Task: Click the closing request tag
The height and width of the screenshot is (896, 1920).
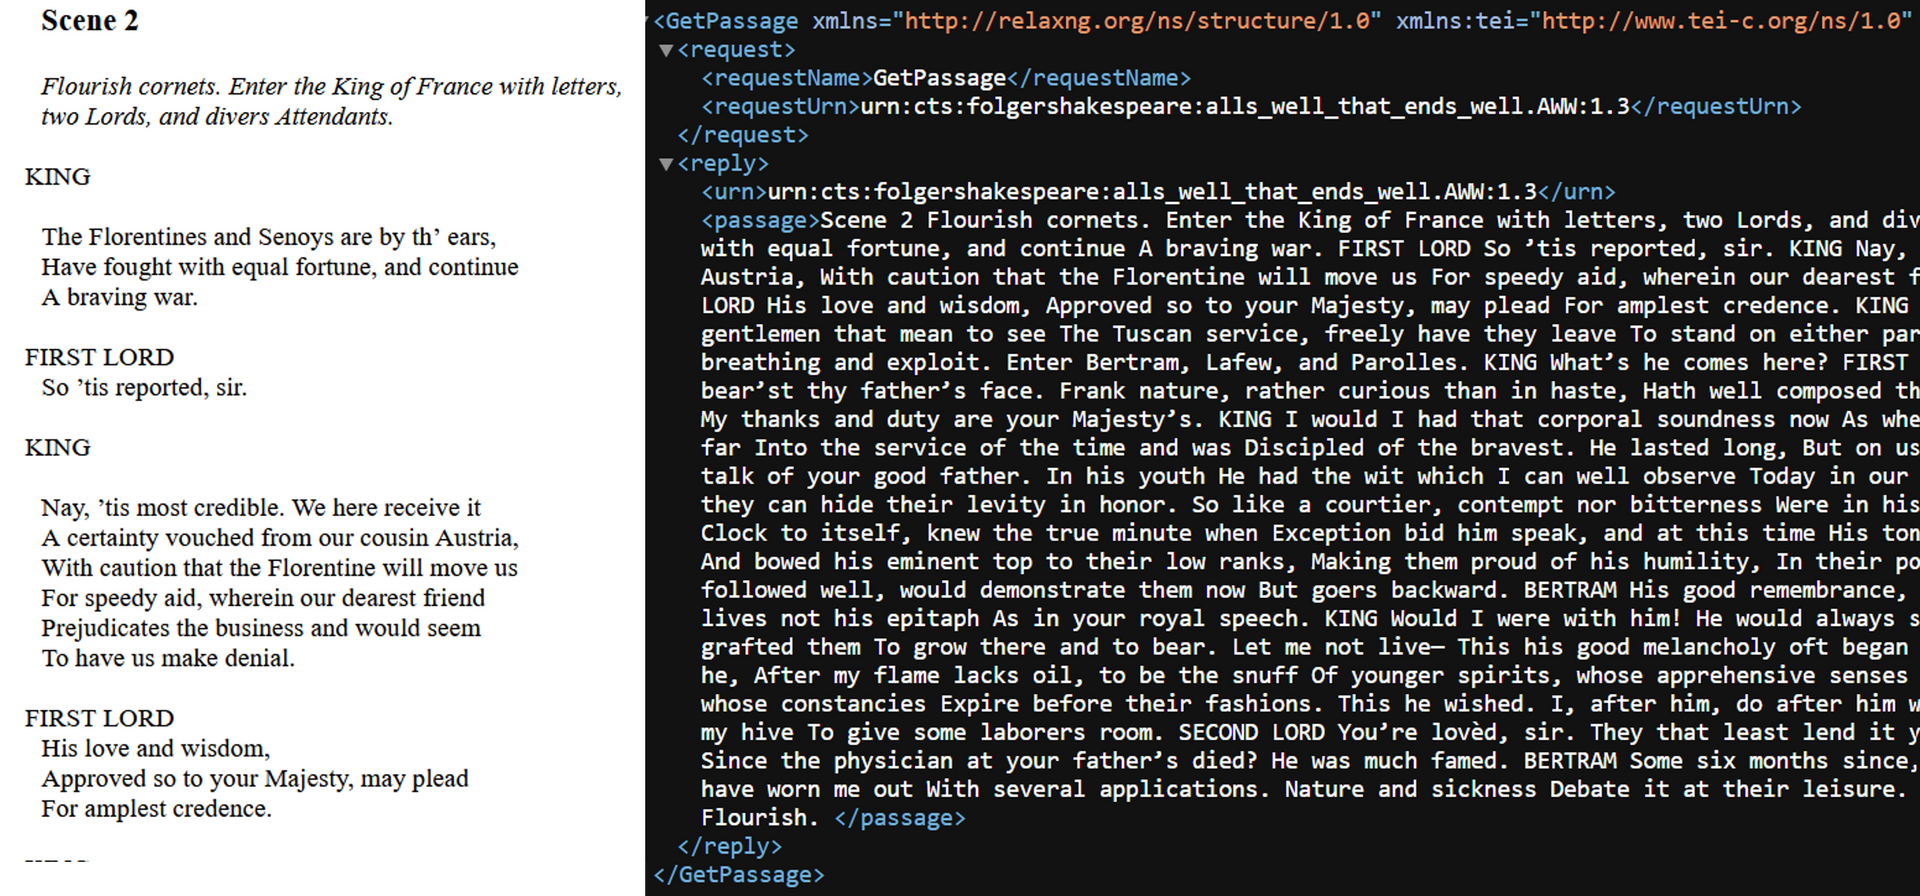Action: point(743,135)
